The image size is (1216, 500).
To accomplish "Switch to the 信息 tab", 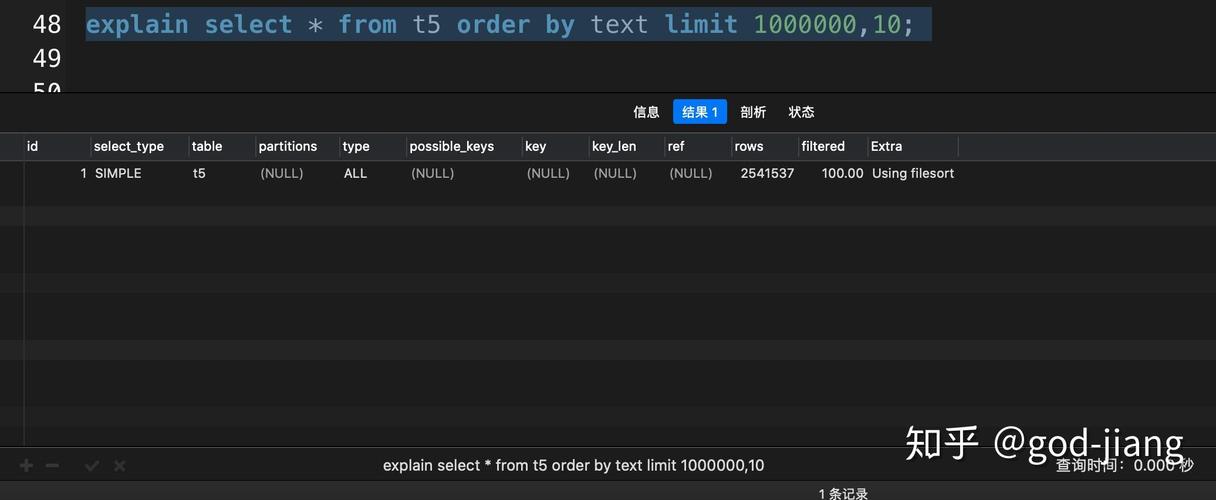I will [646, 112].
